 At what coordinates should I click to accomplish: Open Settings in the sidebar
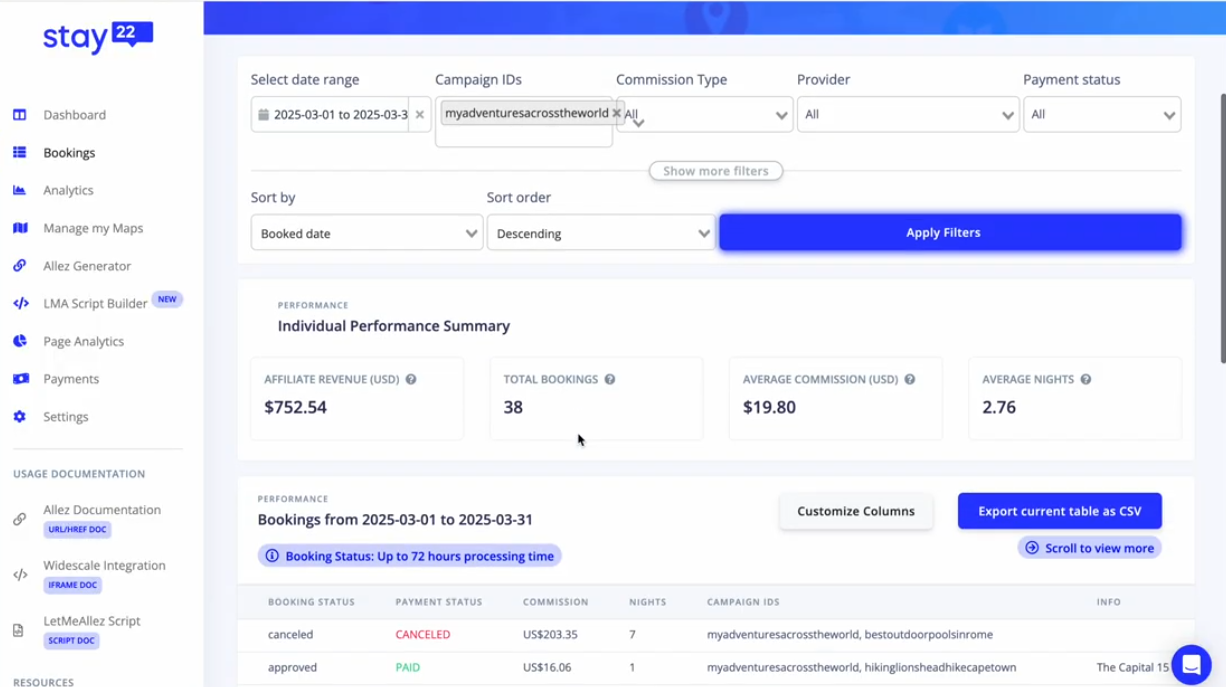click(66, 417)
